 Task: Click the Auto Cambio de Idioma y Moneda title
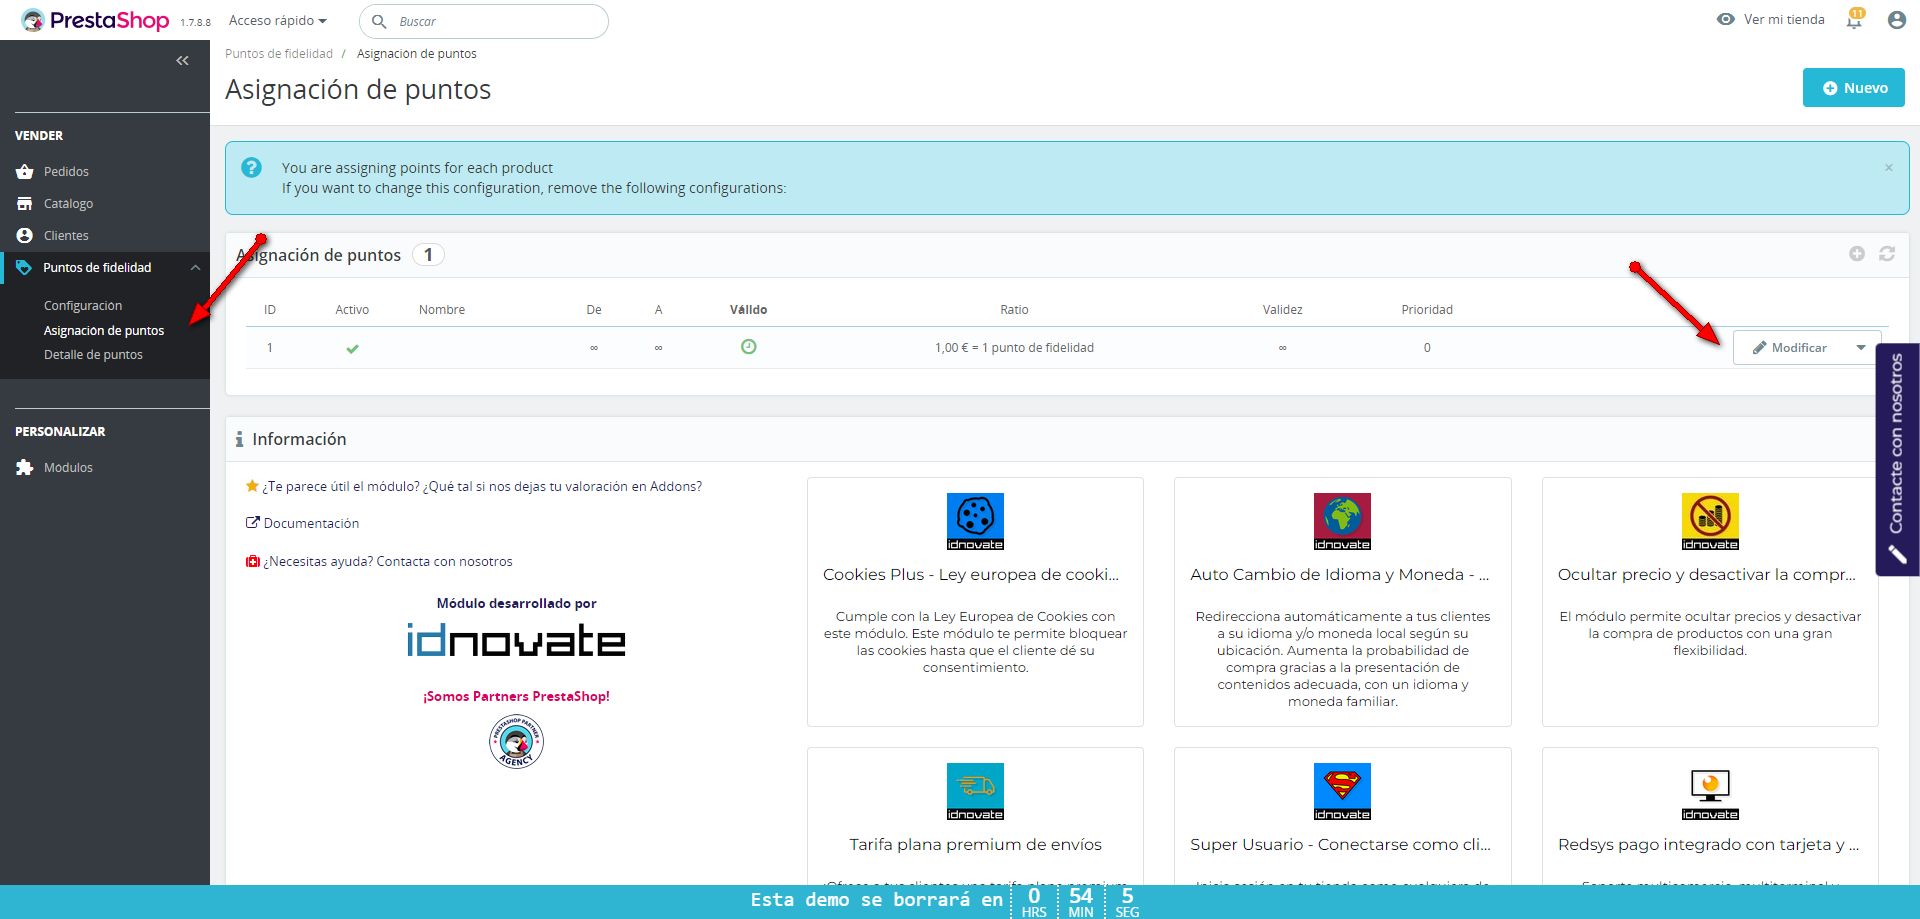(1340, 575)
